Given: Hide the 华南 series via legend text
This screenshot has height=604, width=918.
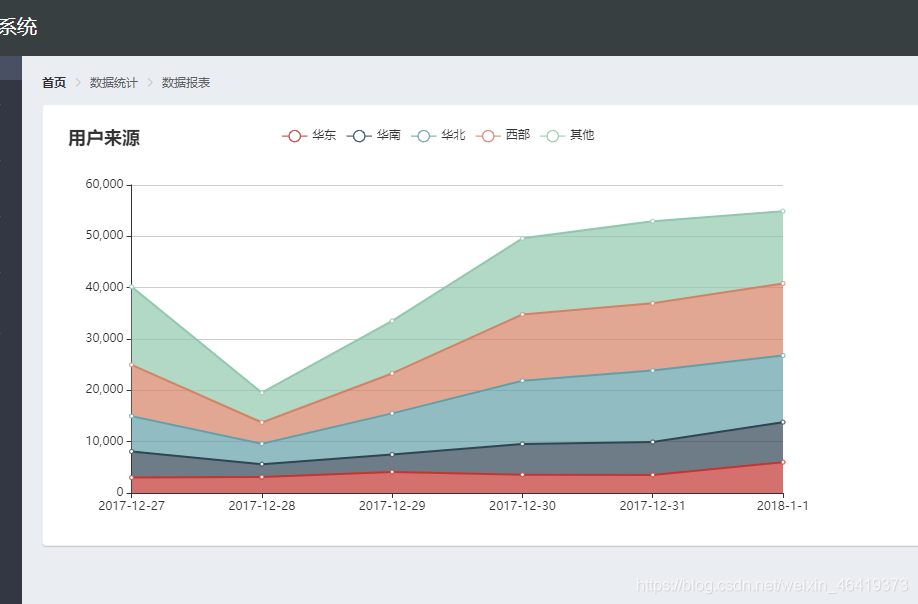Looking at the screenshot, I should [389, 135].
